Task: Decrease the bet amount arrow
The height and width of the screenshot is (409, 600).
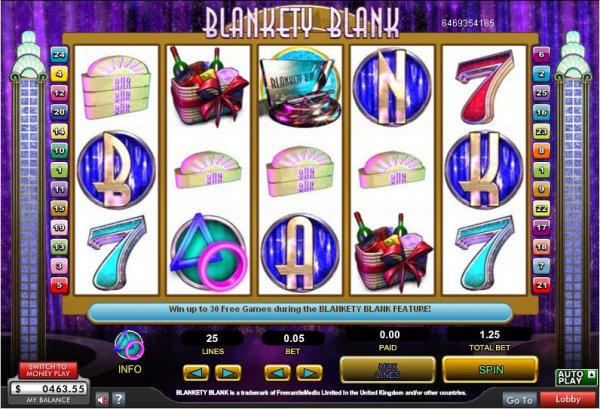Action: point(277,373)
